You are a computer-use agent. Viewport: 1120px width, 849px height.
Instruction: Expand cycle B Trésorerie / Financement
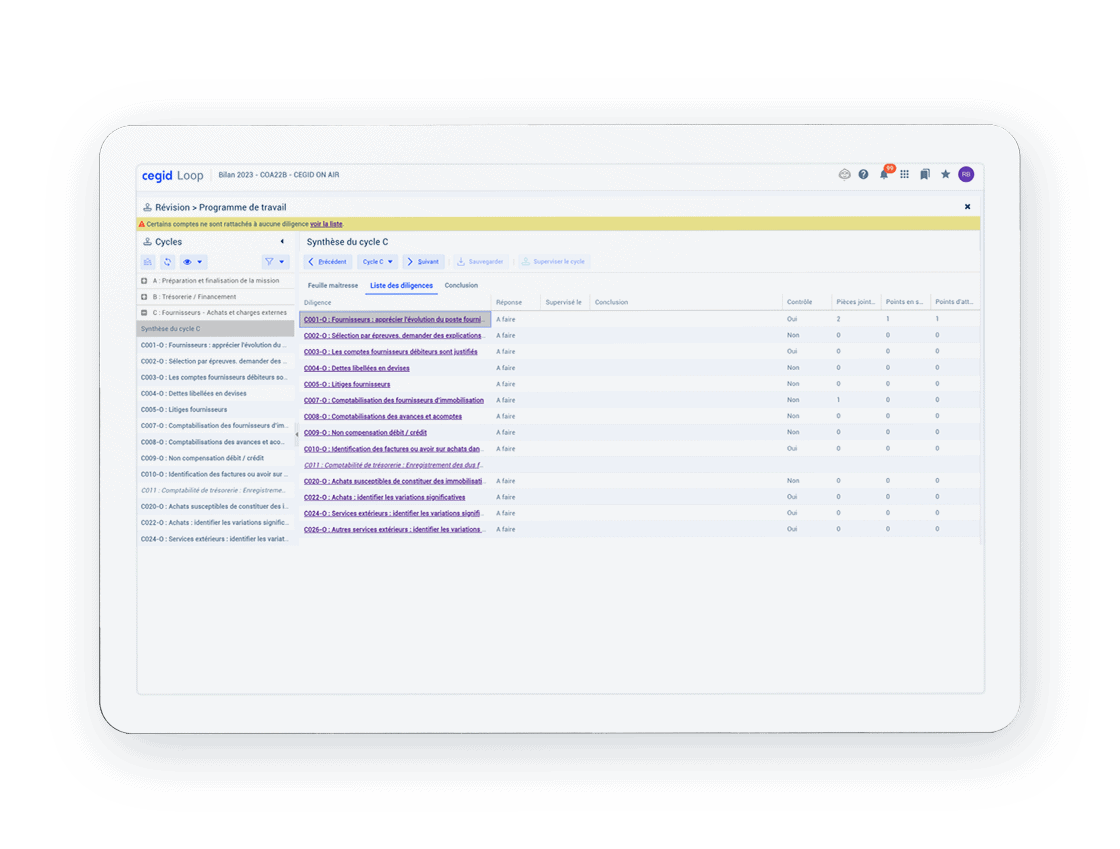click(x=144, y=297)
